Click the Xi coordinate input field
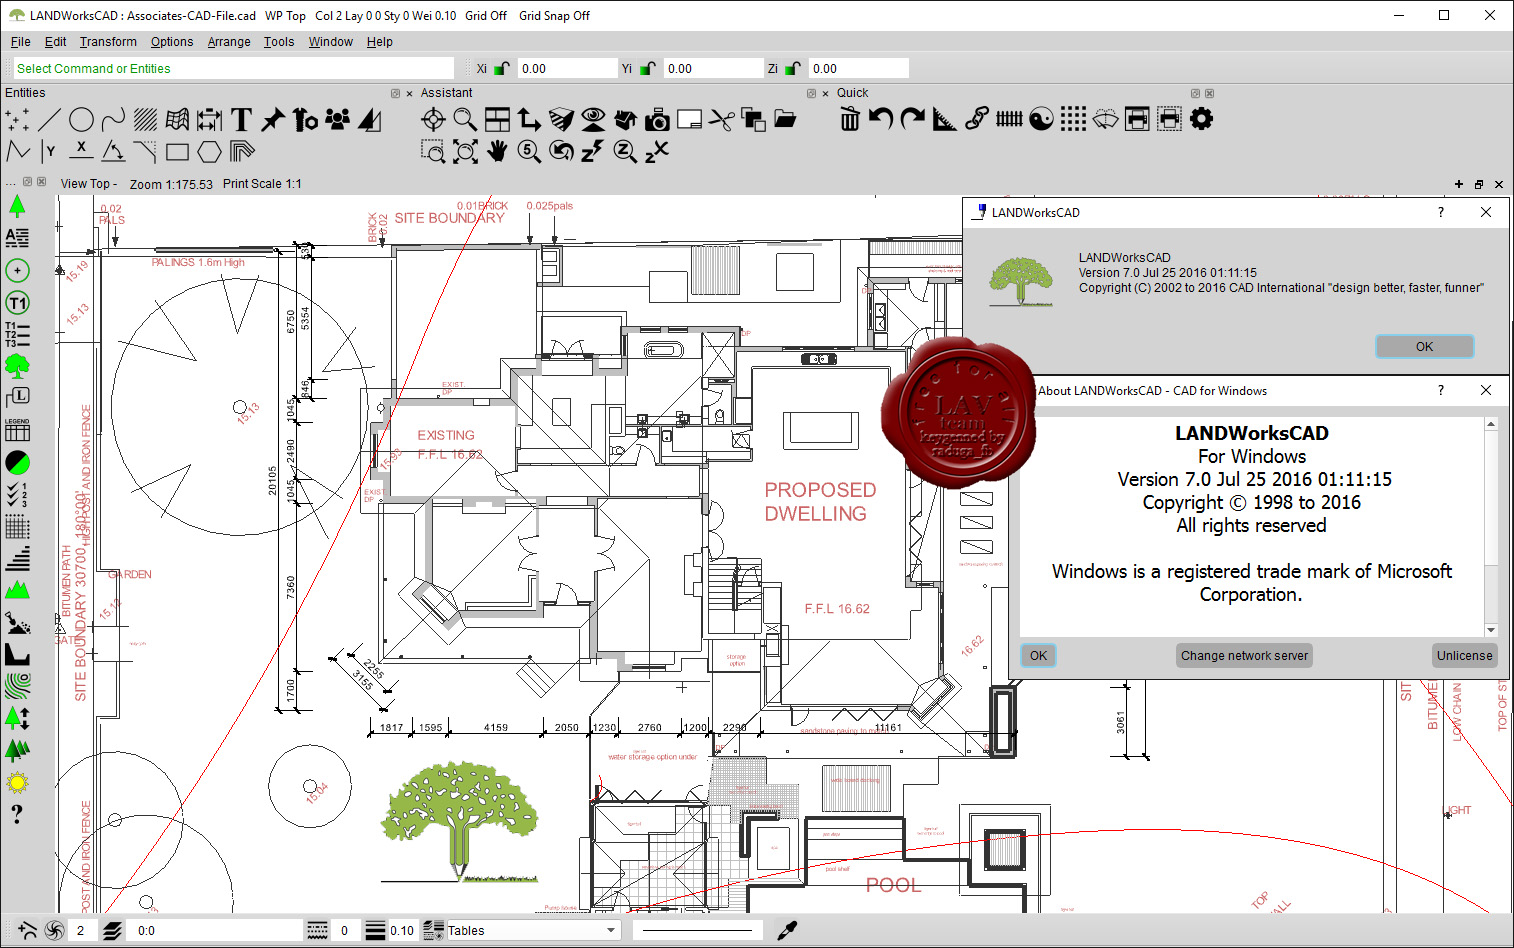The width and height of the screenshot is (1514, 948). coord(567,69)
